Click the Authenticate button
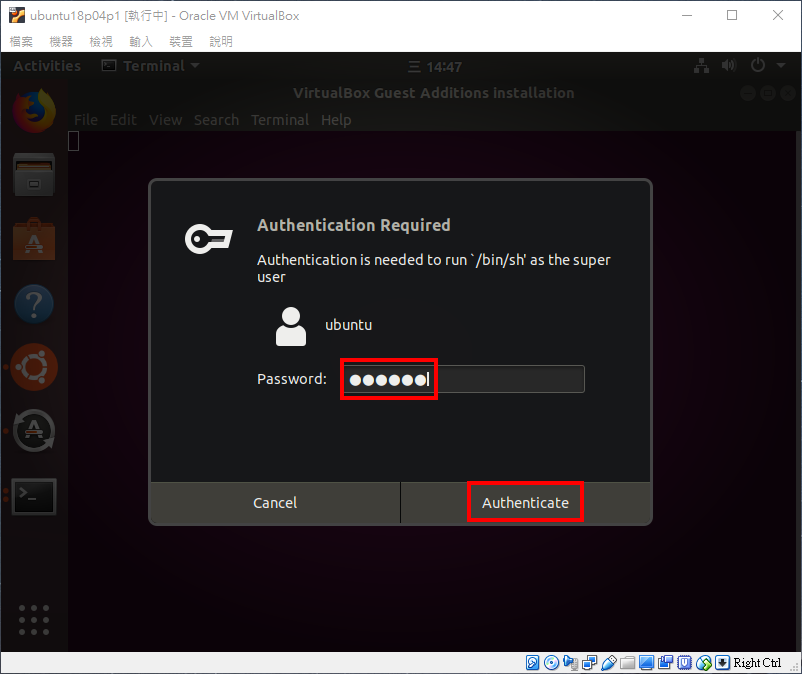Screen dimensions: 802x674 click(x=525, y=503)
